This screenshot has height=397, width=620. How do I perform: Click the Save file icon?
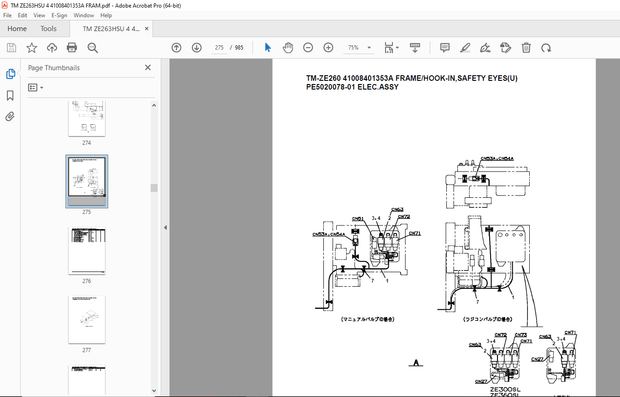[11, 48]
